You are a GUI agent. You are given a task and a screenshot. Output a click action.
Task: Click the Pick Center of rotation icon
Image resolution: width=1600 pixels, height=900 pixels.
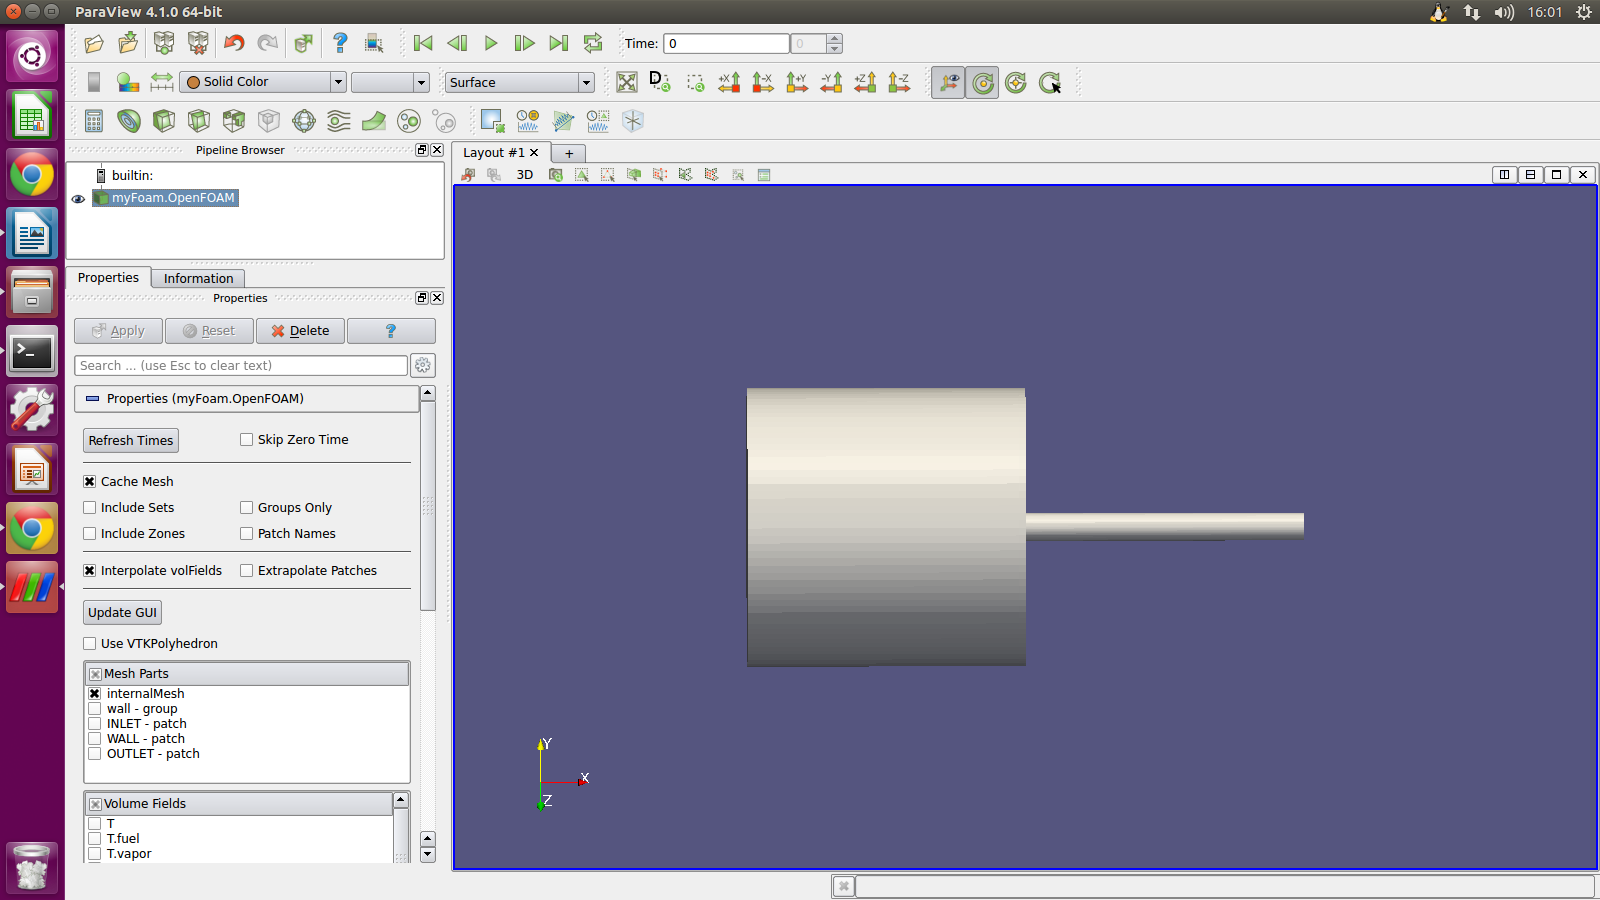pyautogui.click(x=1050, y=83)
